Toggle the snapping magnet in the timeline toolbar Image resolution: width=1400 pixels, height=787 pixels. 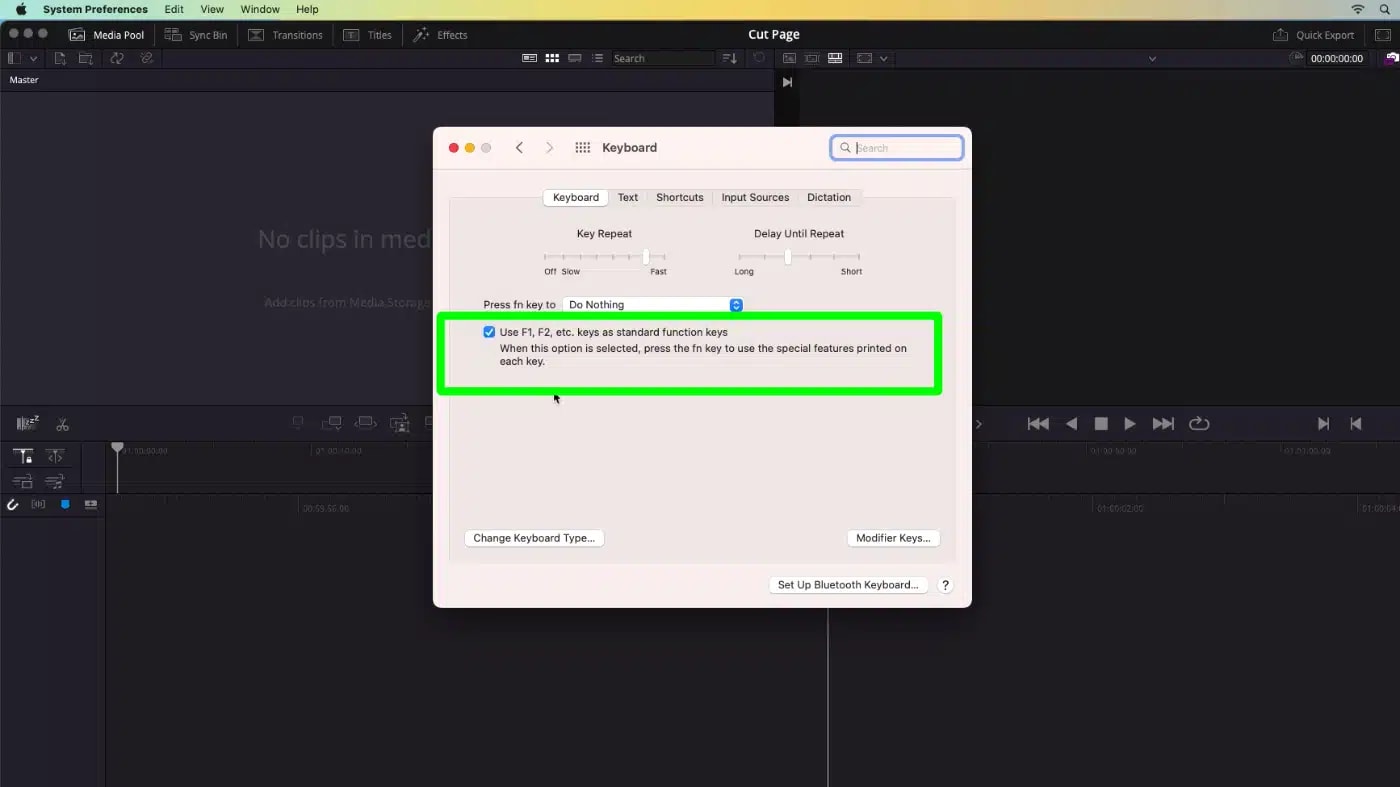(13, 504)
